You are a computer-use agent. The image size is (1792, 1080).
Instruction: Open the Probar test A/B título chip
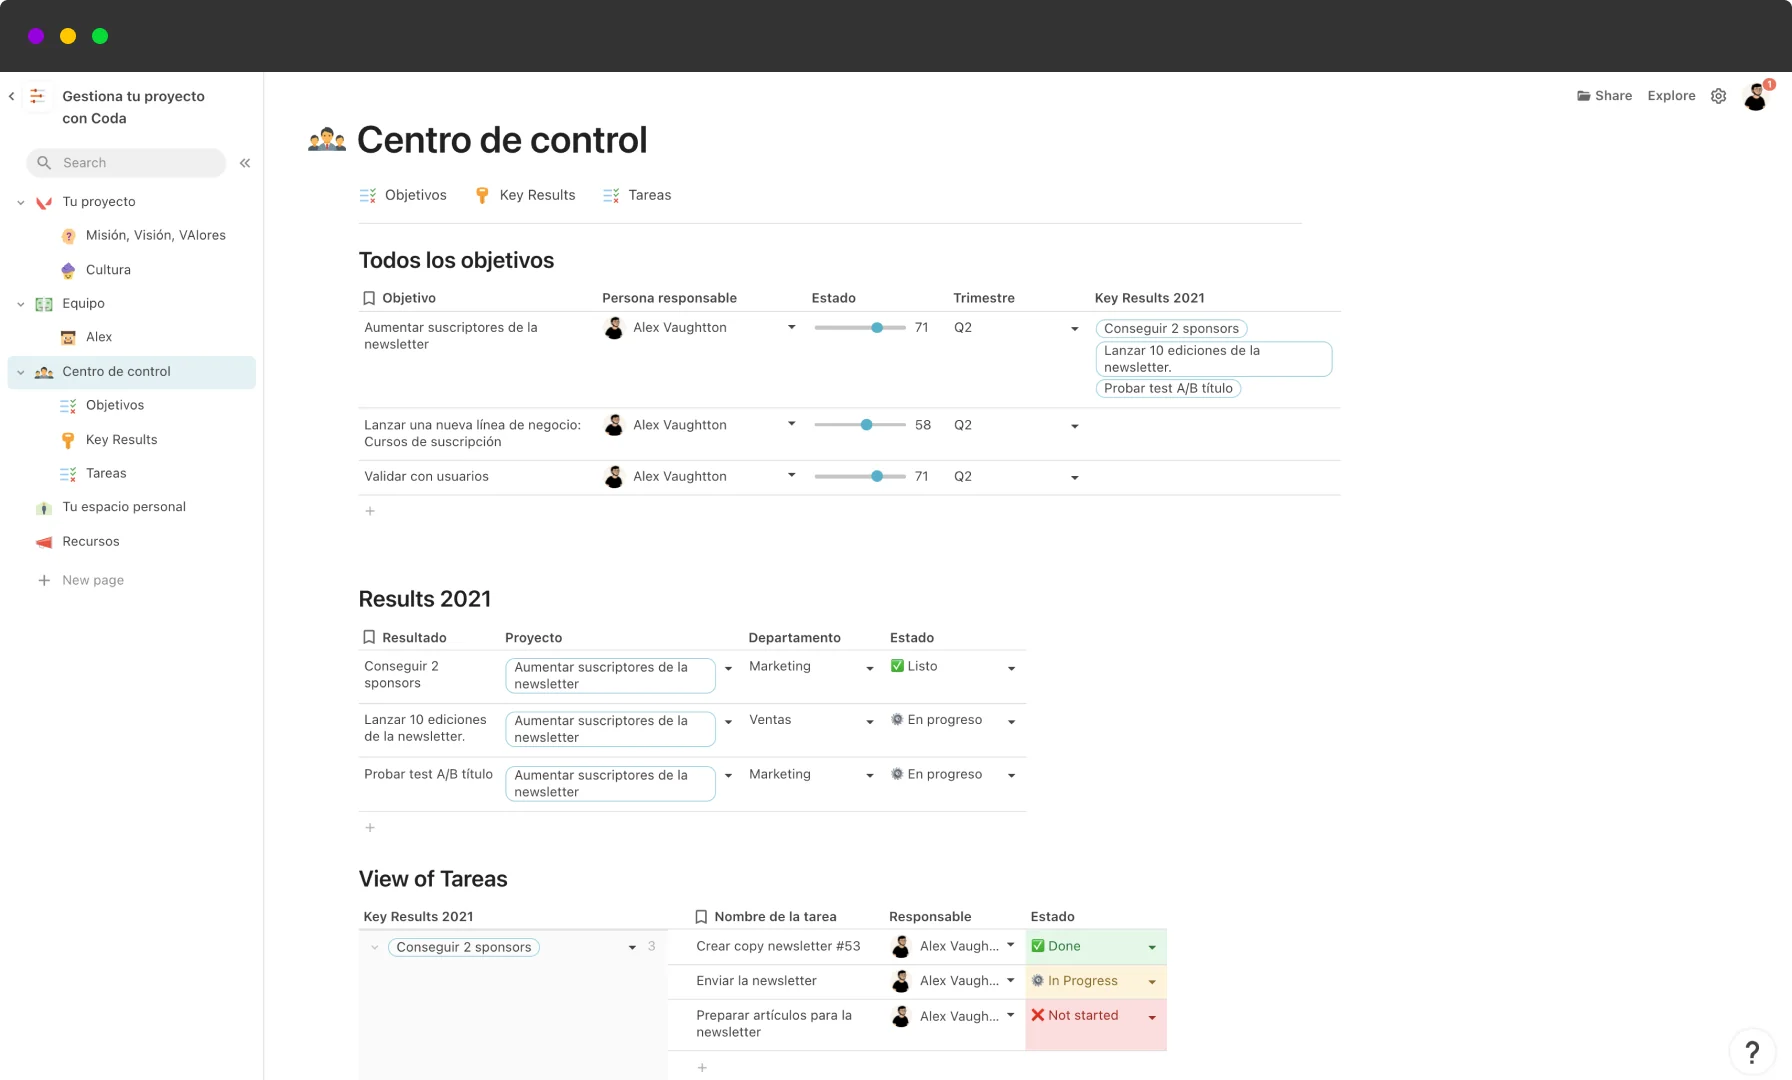(x=1168, y=388)
